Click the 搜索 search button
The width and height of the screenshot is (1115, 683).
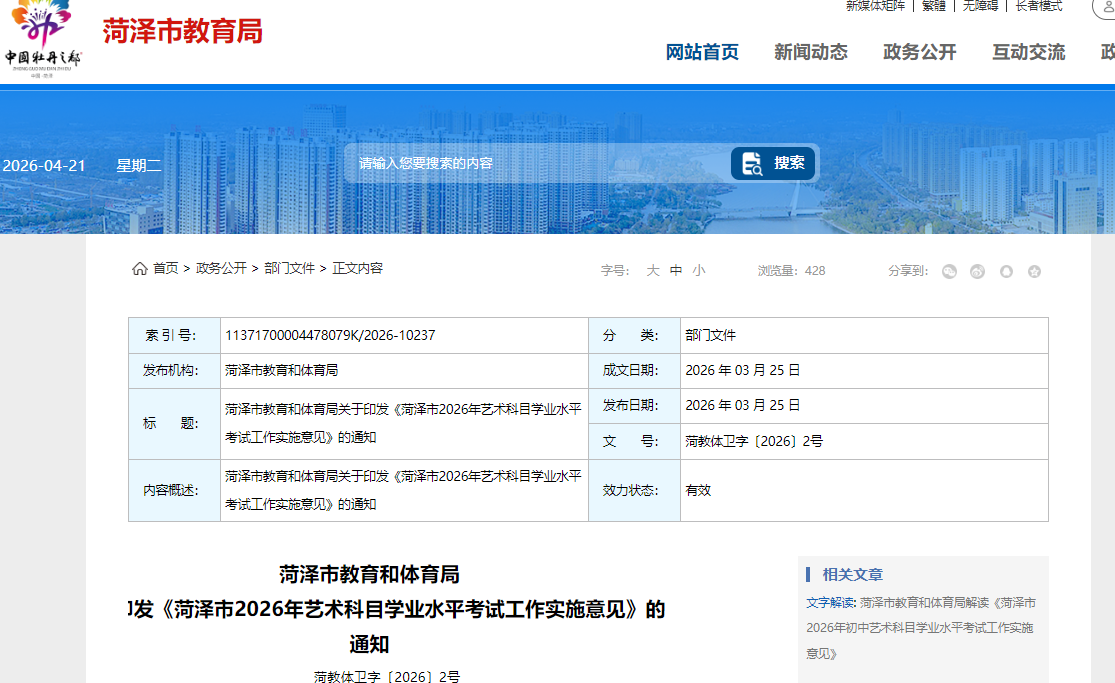[773, 163]
